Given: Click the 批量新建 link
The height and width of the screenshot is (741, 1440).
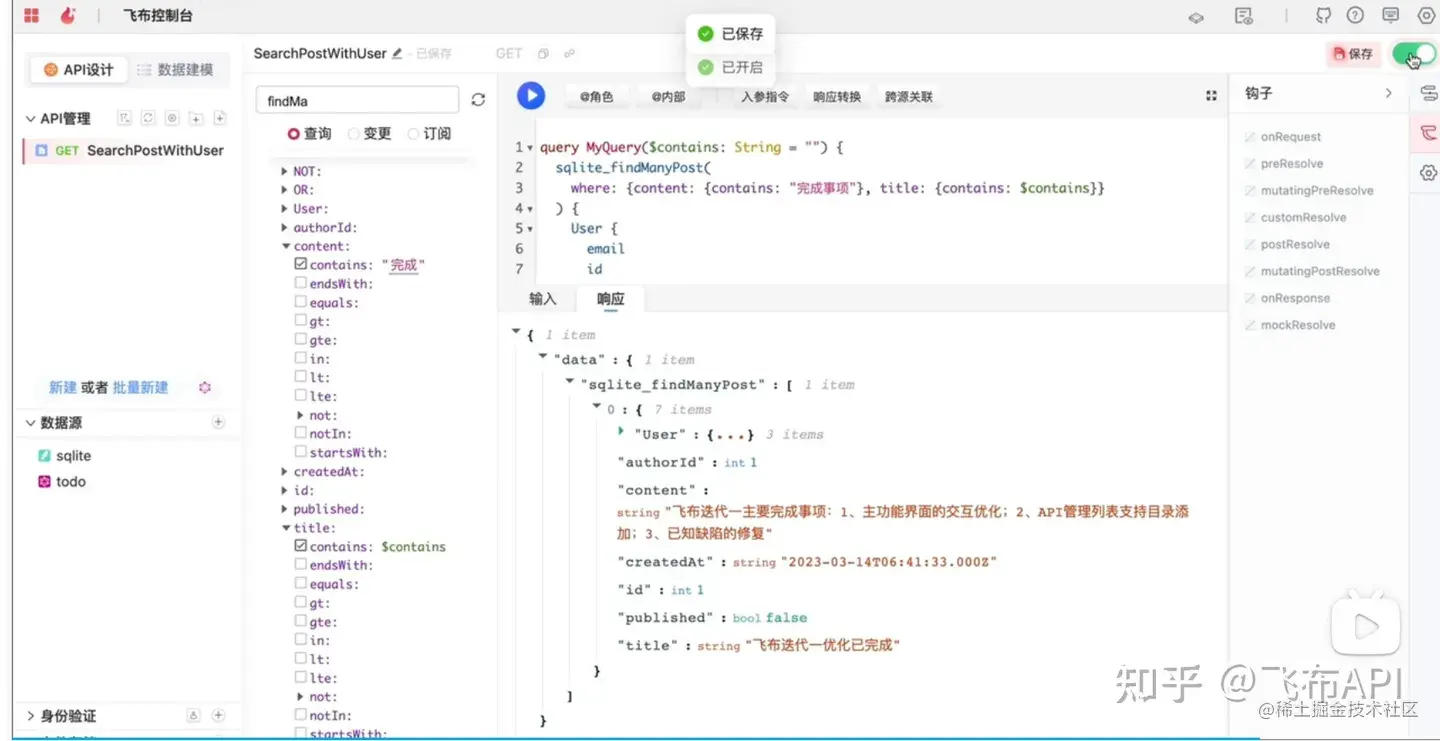Looking at the screenshot, I should [x=140, y=387].
